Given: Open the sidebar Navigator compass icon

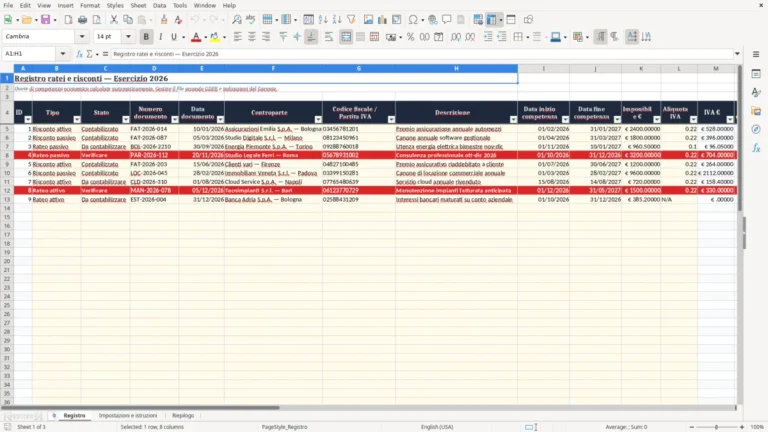Looking at the screenshot, I should (756, 129).
